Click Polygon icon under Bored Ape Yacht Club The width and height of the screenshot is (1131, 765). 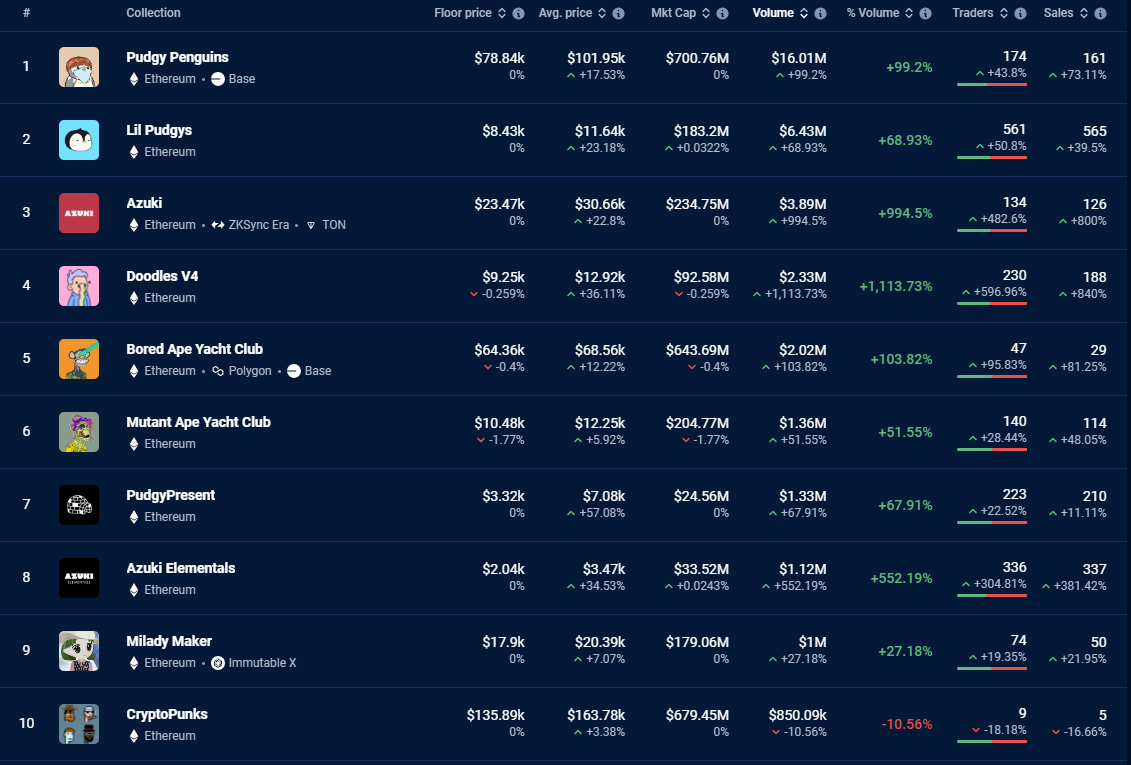[218, 371]
